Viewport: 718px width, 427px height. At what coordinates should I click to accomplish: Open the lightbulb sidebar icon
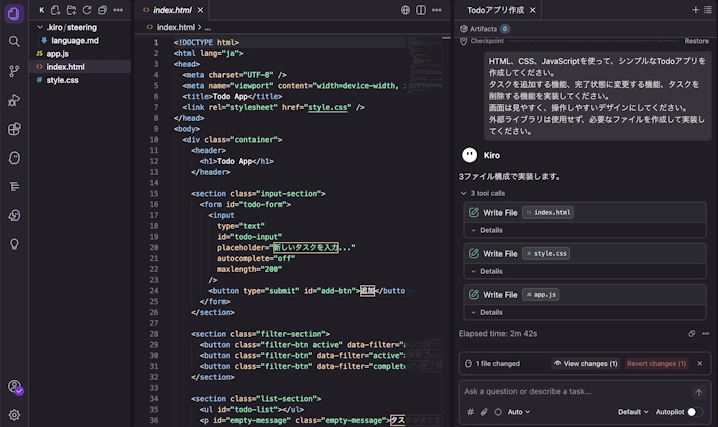coord(14,244)
